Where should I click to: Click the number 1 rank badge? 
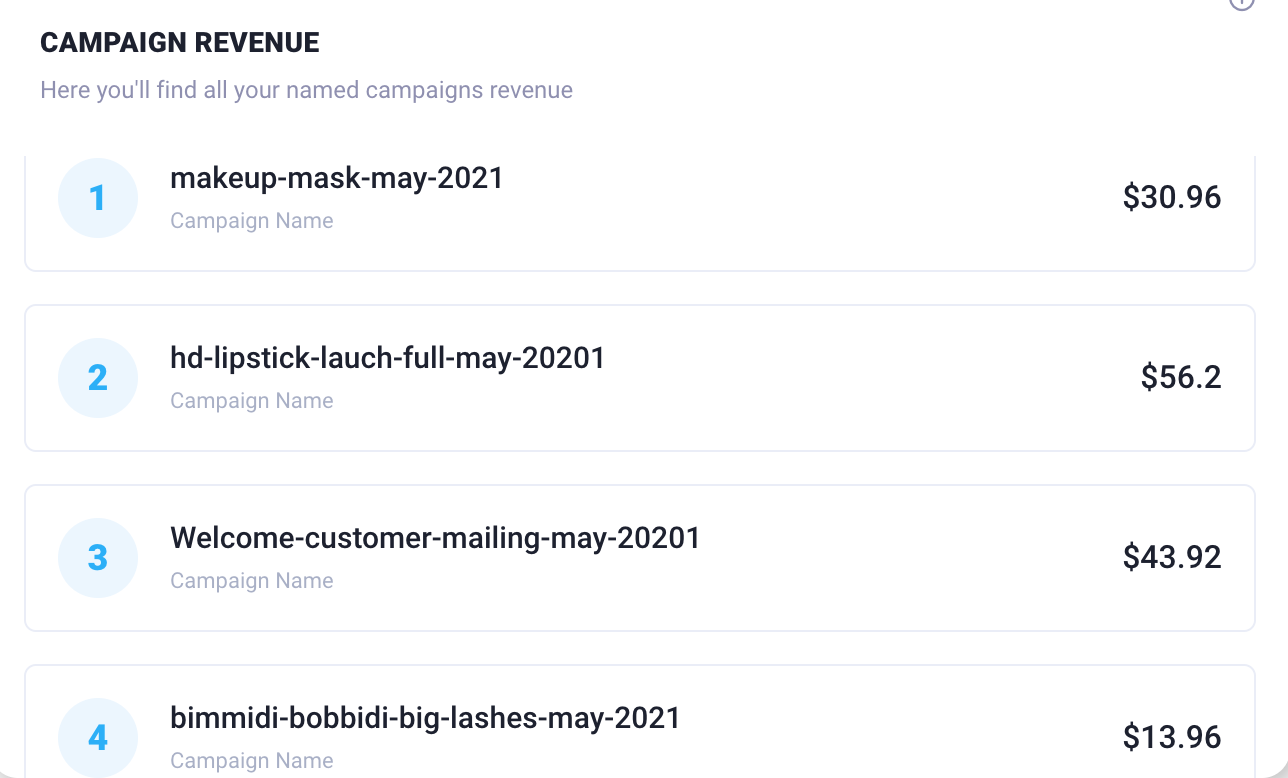tap(98, 198)
